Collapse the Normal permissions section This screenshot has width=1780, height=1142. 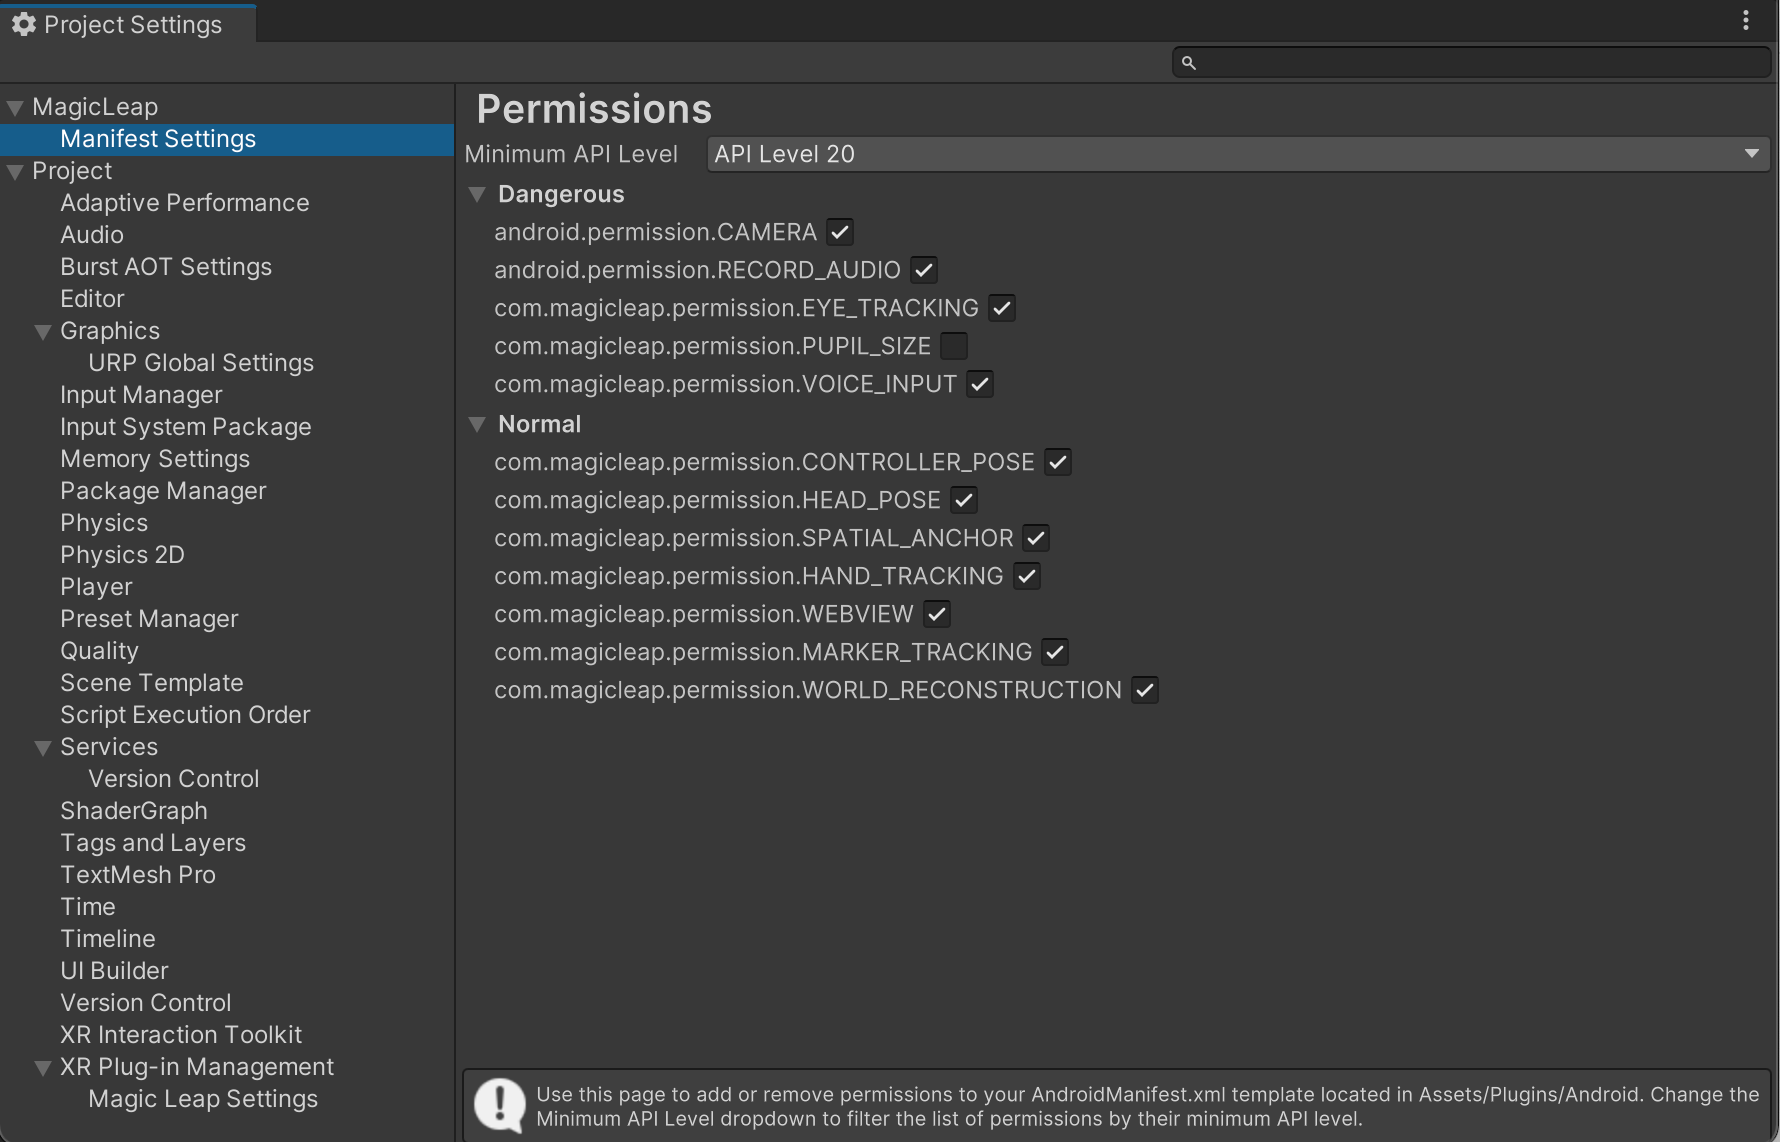[477, 424]
